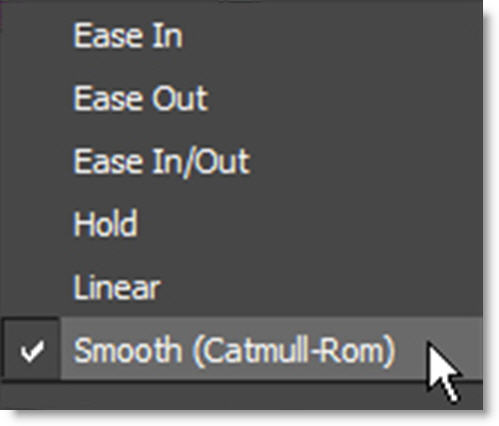
Task: Choose Ease Out from the menu
Action: (241, 98)
